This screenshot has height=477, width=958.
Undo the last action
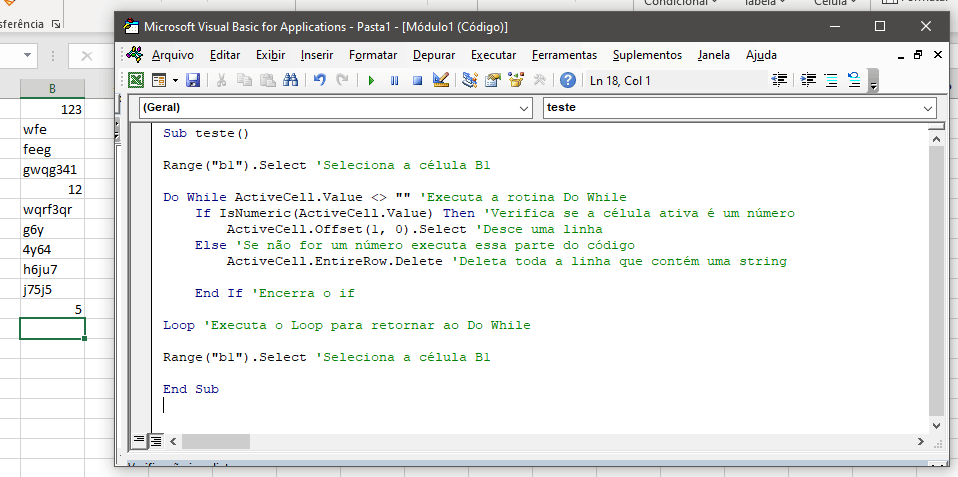click(319, 80)
